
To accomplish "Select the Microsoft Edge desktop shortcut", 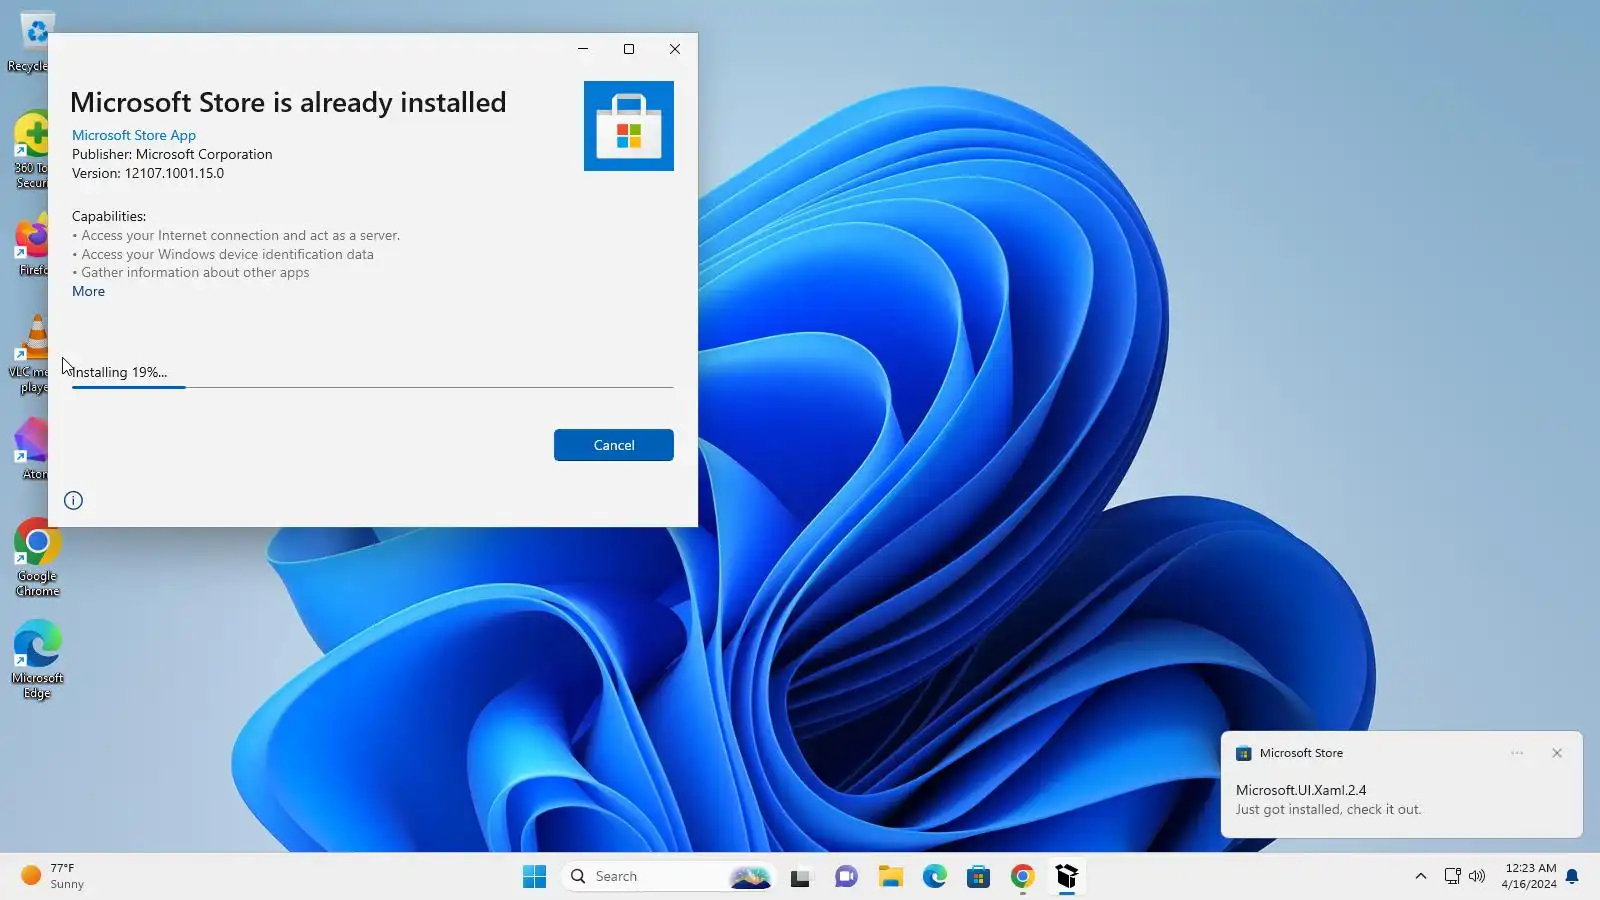I will point(37,660).
